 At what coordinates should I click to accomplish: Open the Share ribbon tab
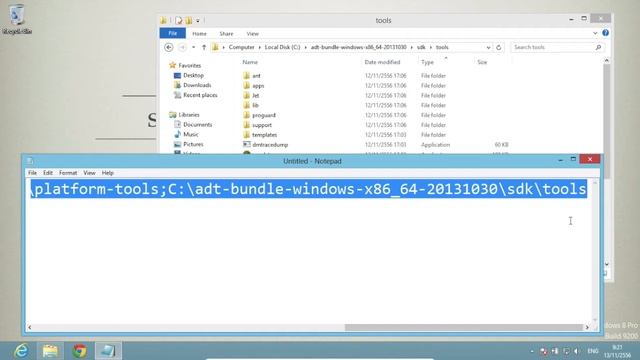point(226,33)
